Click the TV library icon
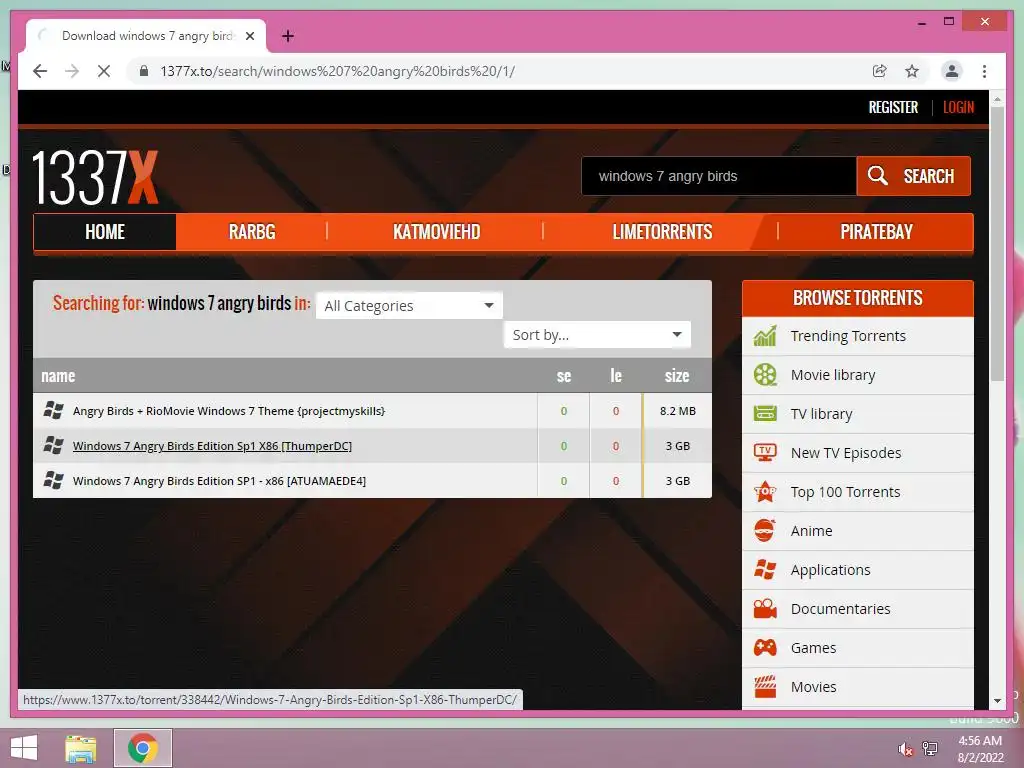1024x768 pixels. 765,413
